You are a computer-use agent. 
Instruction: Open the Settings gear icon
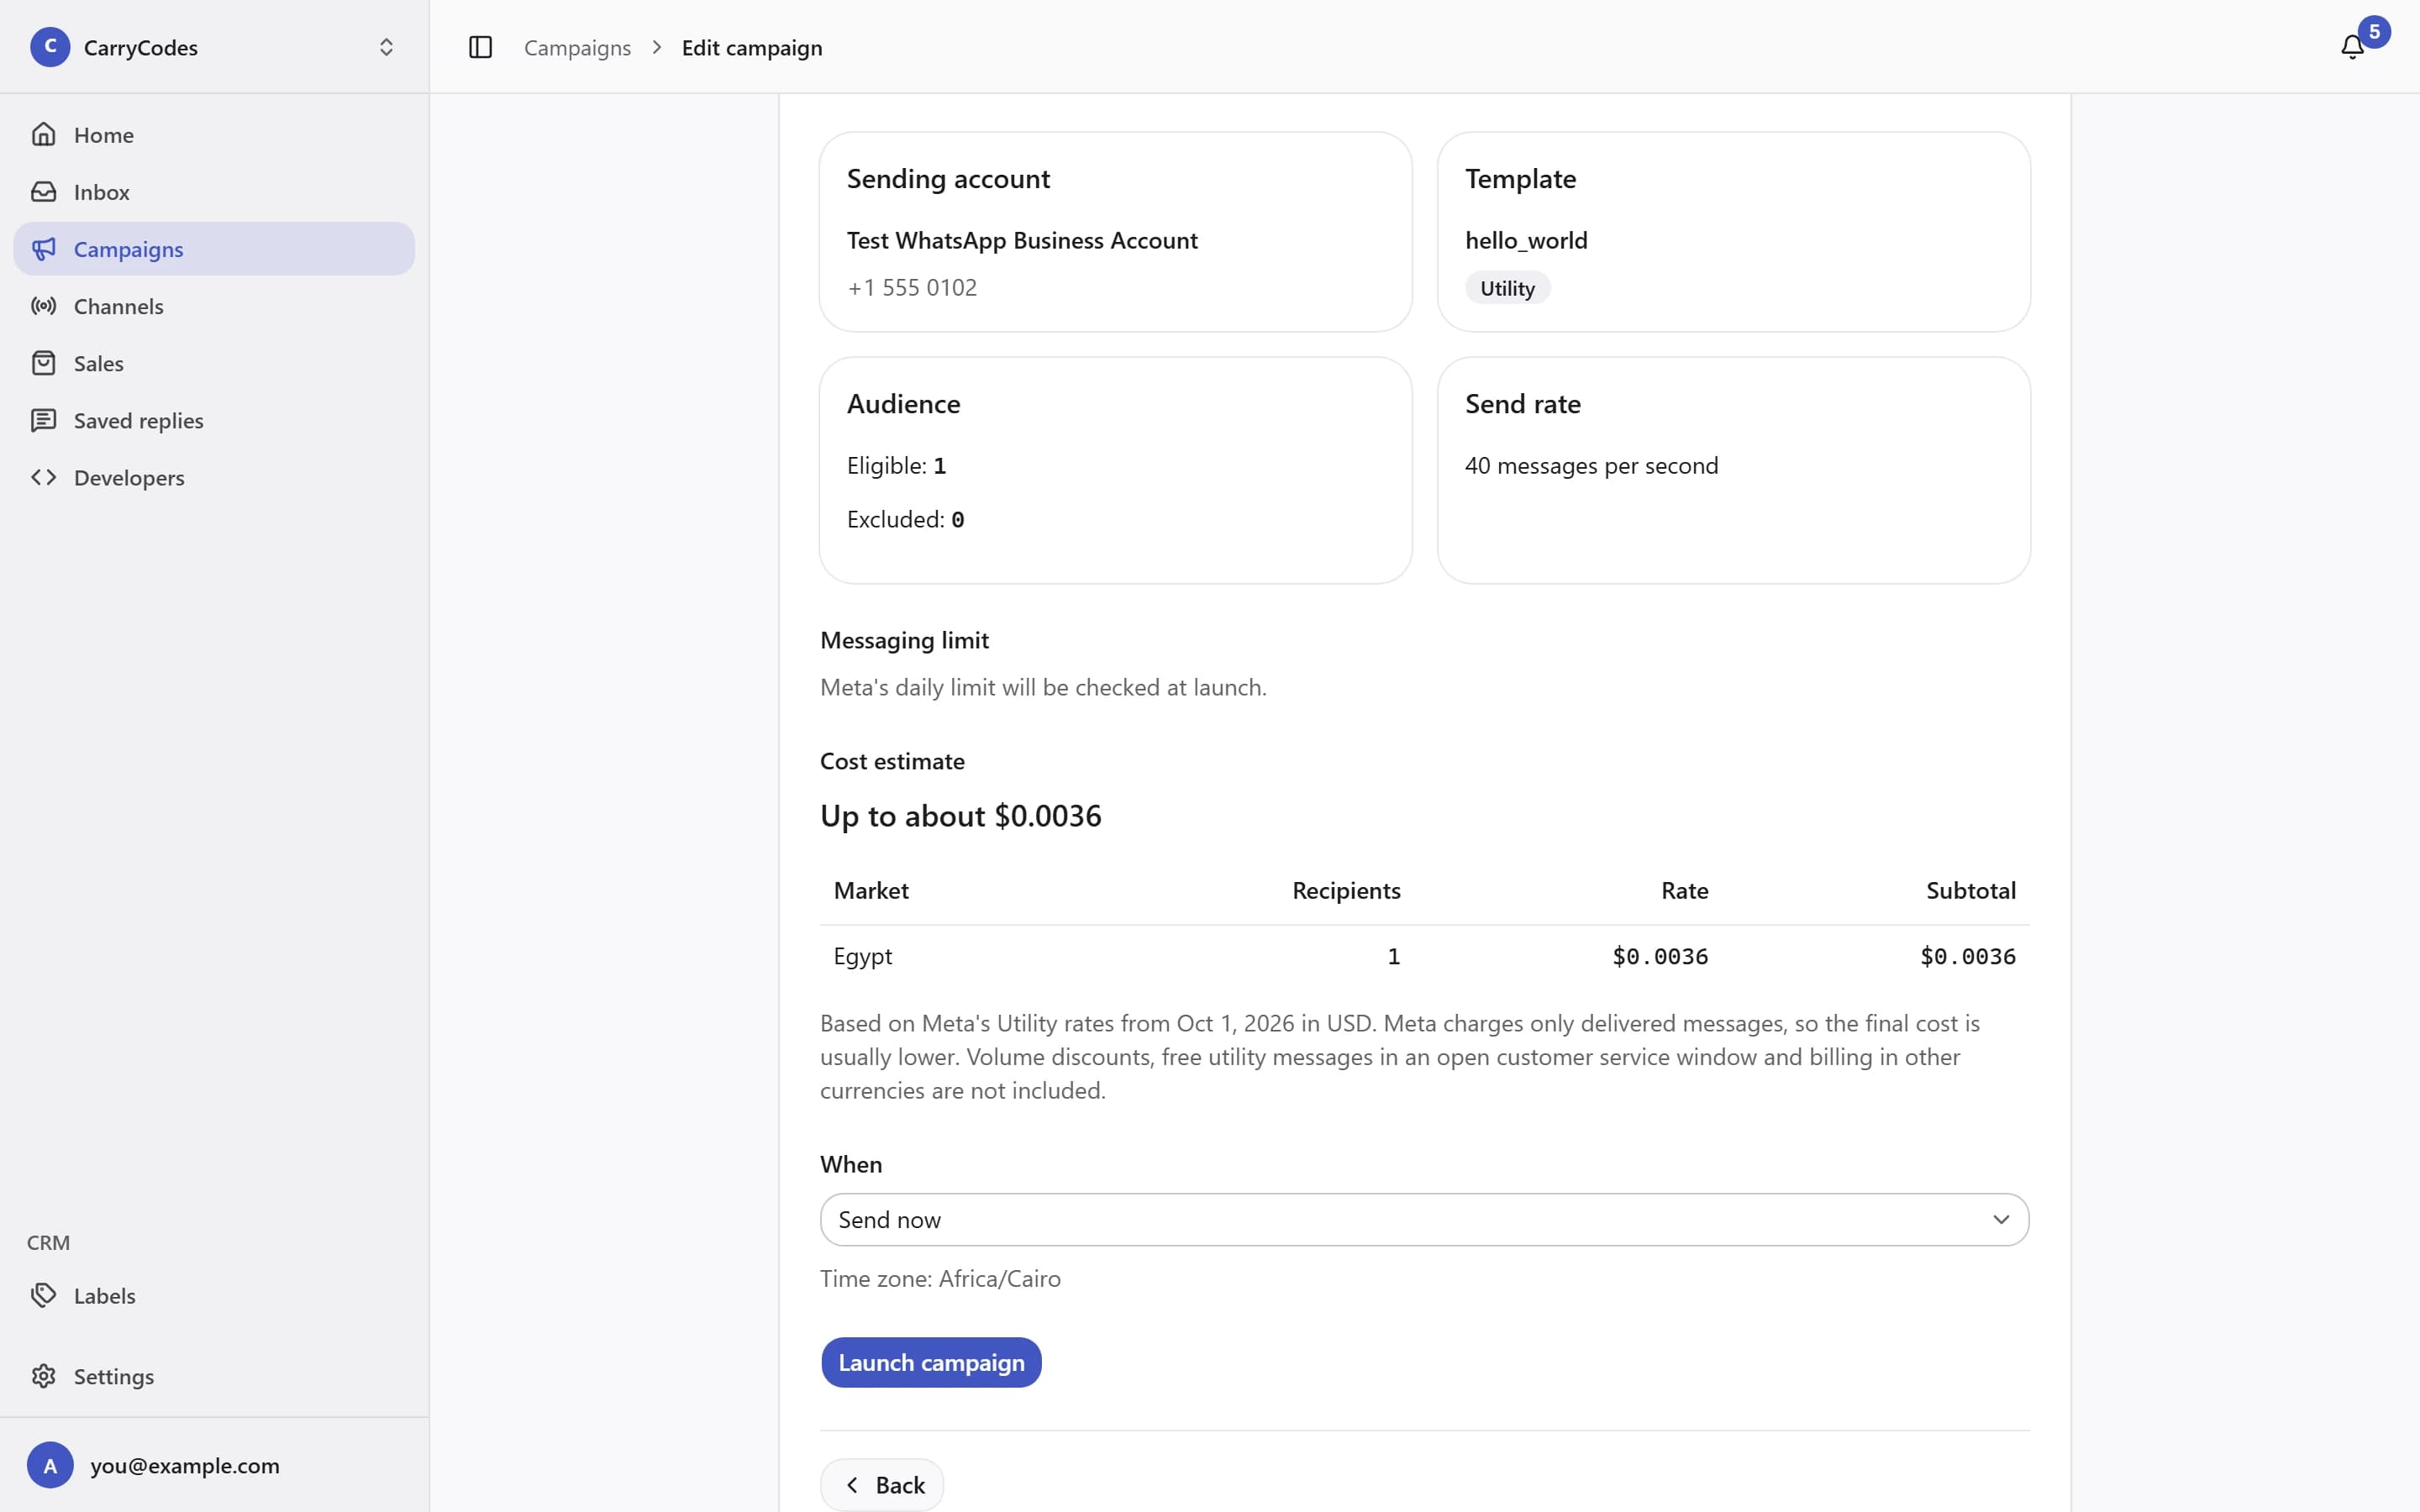point(43,1376)
